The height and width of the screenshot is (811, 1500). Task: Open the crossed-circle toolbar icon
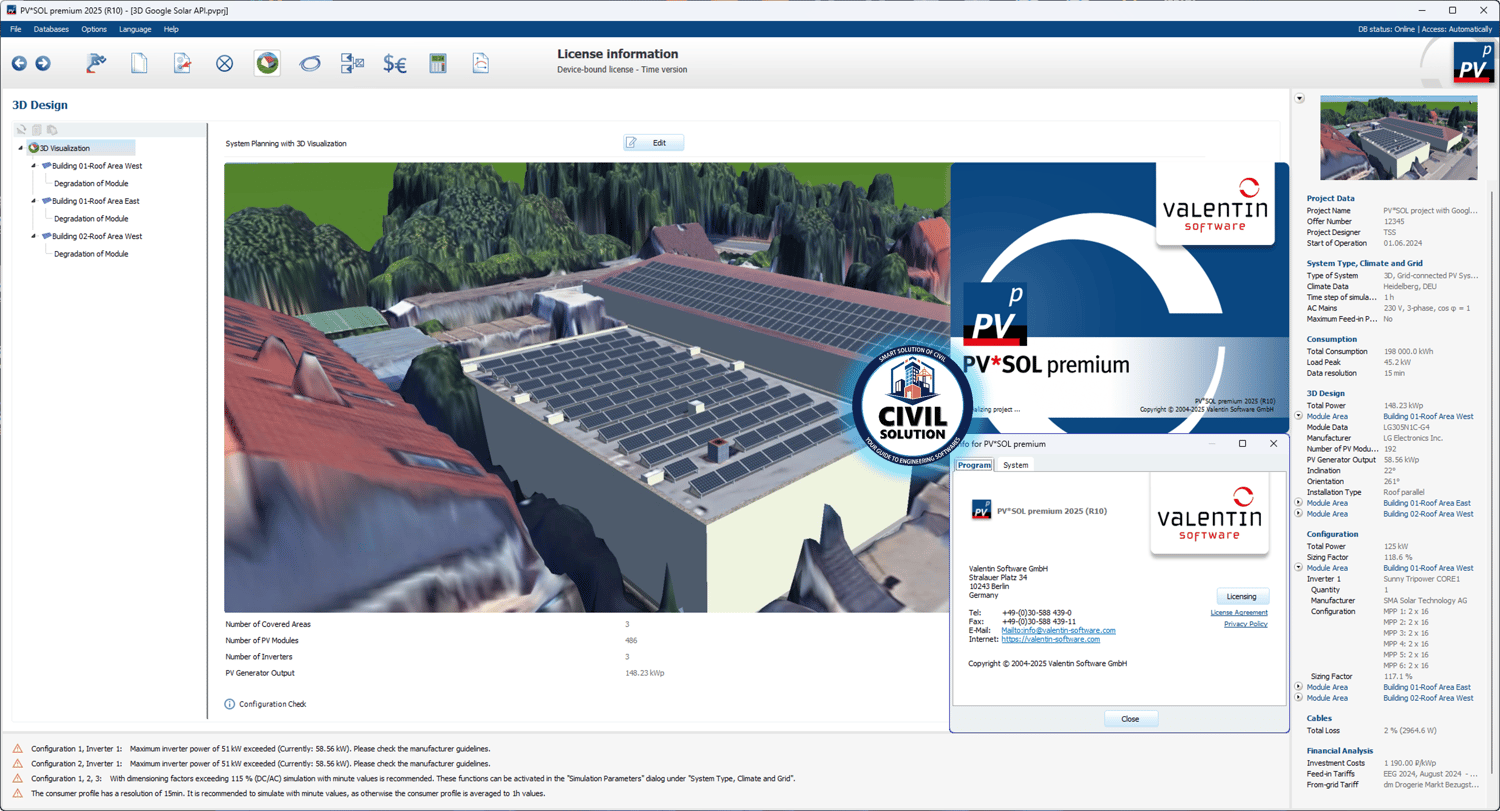tap(225, 64)
